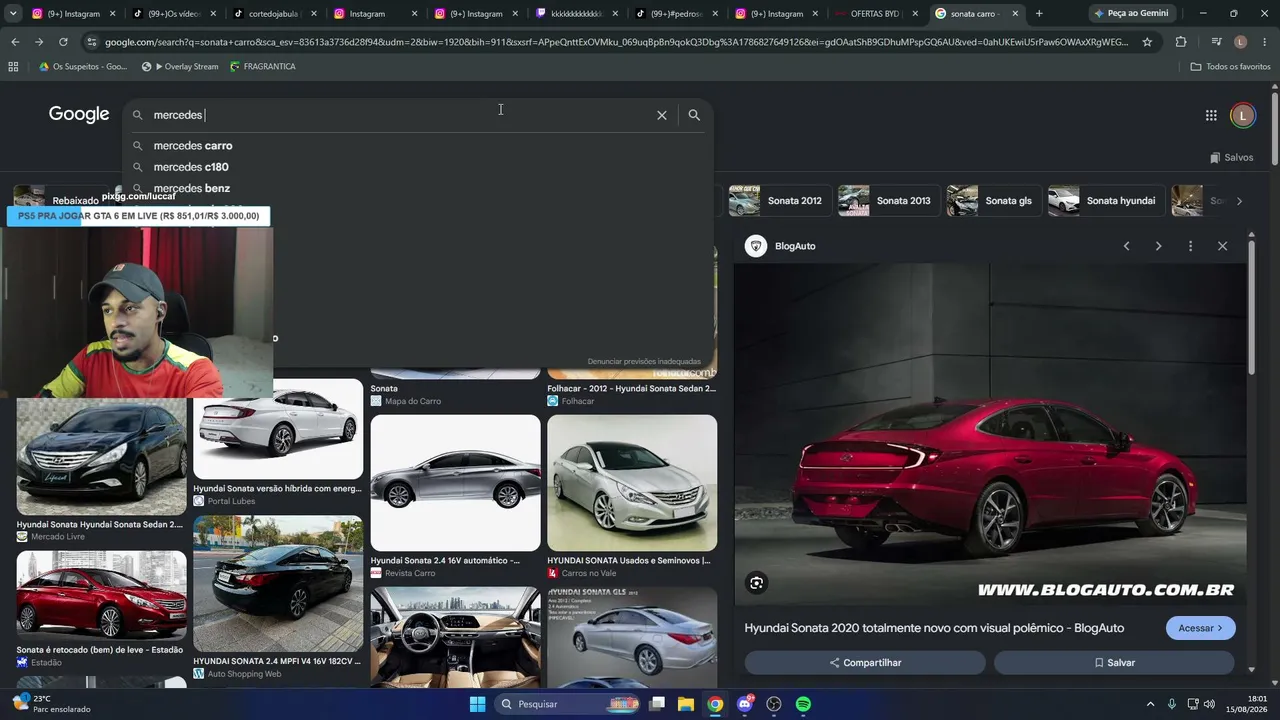The width and height of the screenshot is (1280, 720).
Task: Filter by the Sonata hyundai chip
Action: (x=1105, y=201)
